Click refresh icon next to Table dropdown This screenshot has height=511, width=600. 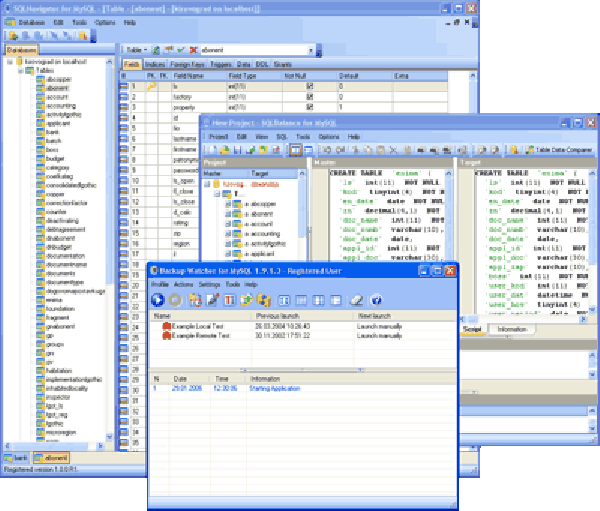click(156, 50)
